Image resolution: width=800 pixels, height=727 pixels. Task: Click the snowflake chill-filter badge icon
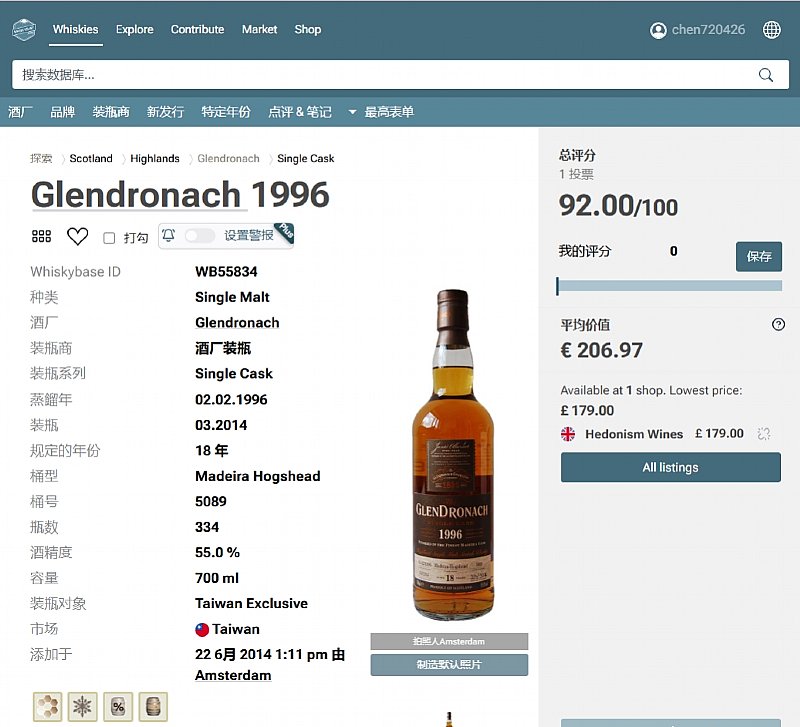(x=83, y=706)
